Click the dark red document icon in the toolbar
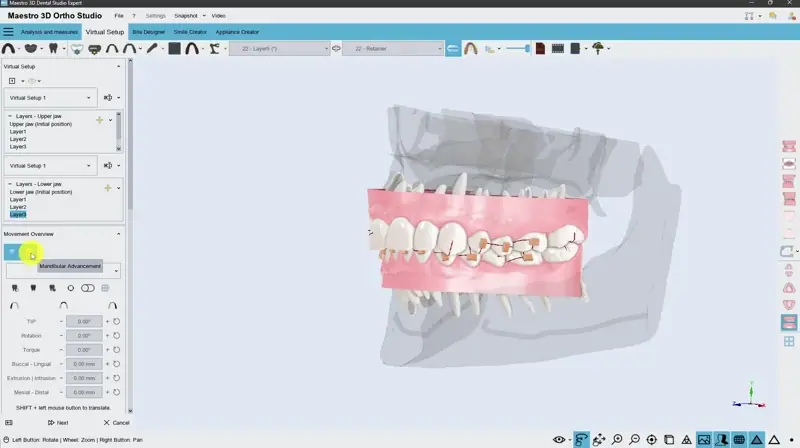 (x=540, y=48)
